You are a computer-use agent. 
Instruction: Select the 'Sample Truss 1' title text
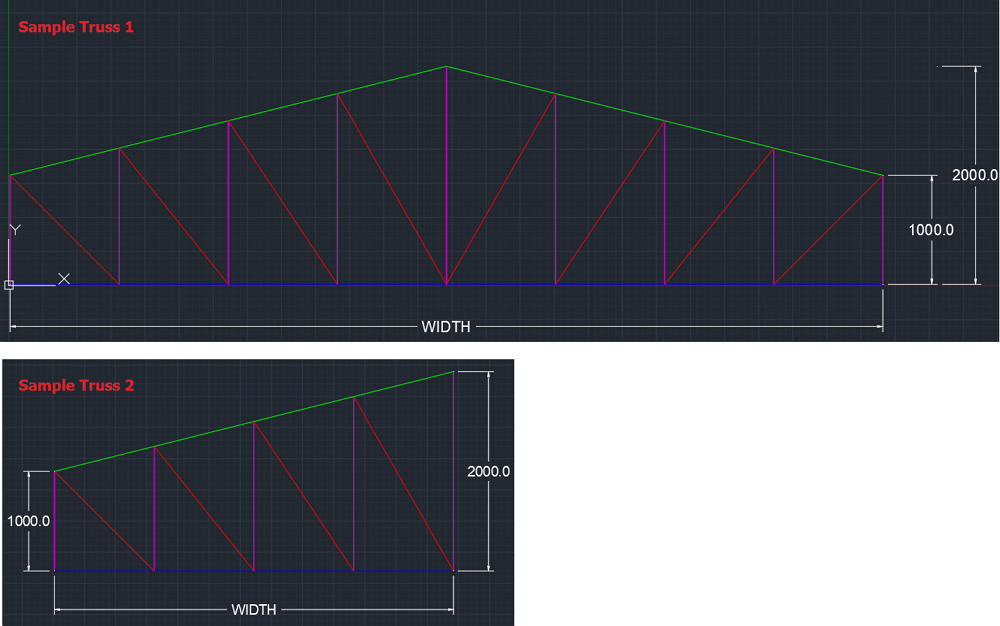[x=76, y=27]
